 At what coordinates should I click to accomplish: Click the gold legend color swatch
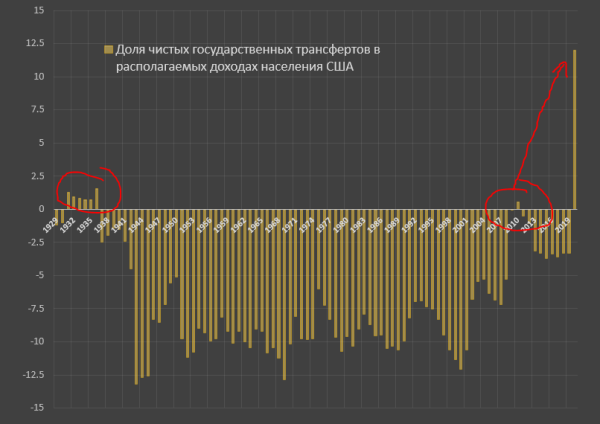coord(108,50)
